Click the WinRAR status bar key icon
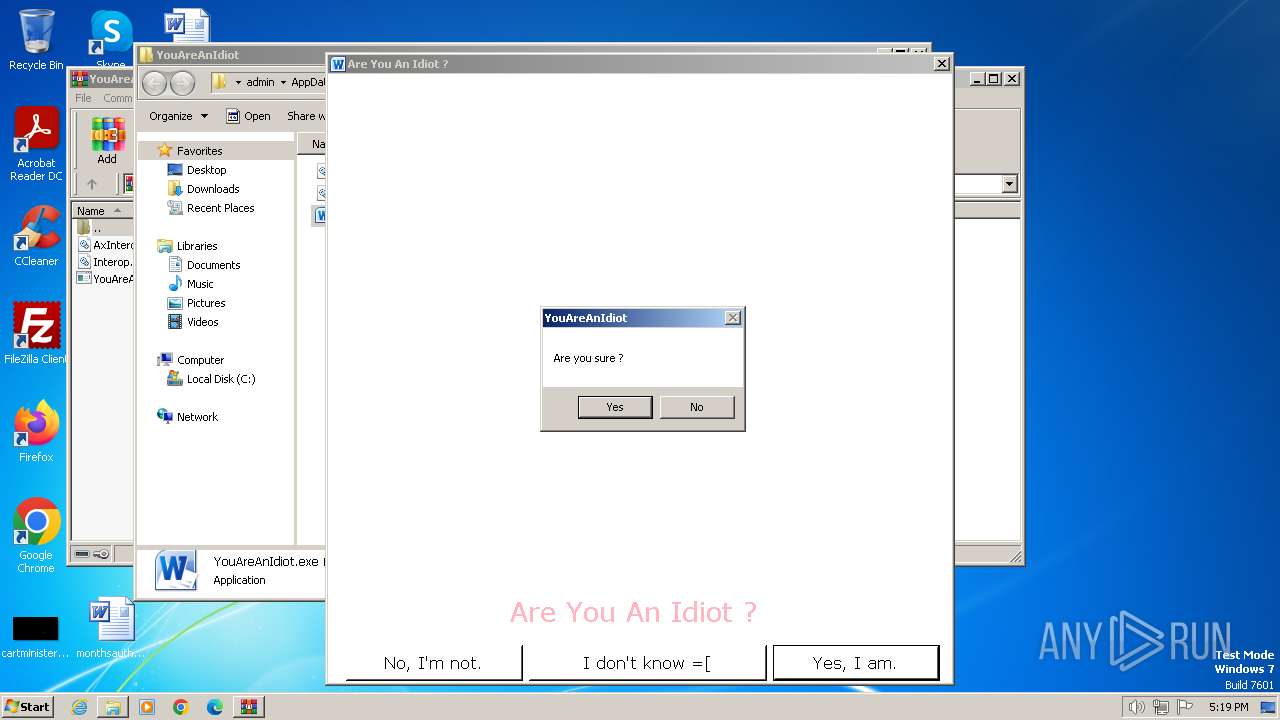This screenshot has width=1280, height=720. 101,554
